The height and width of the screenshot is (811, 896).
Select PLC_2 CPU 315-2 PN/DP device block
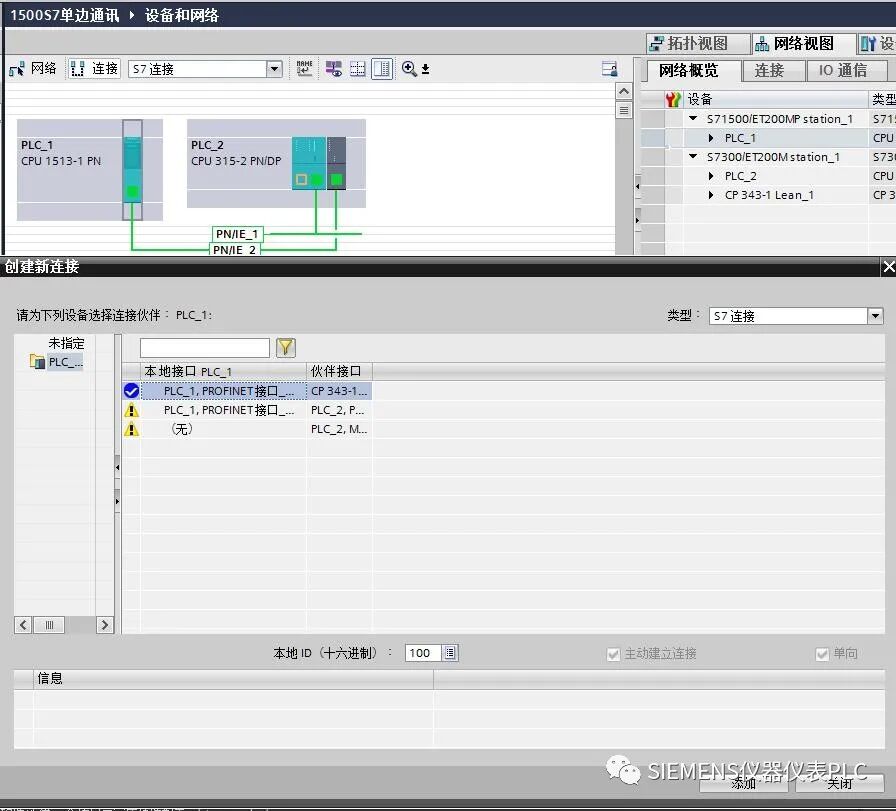(x=276, y=163)
